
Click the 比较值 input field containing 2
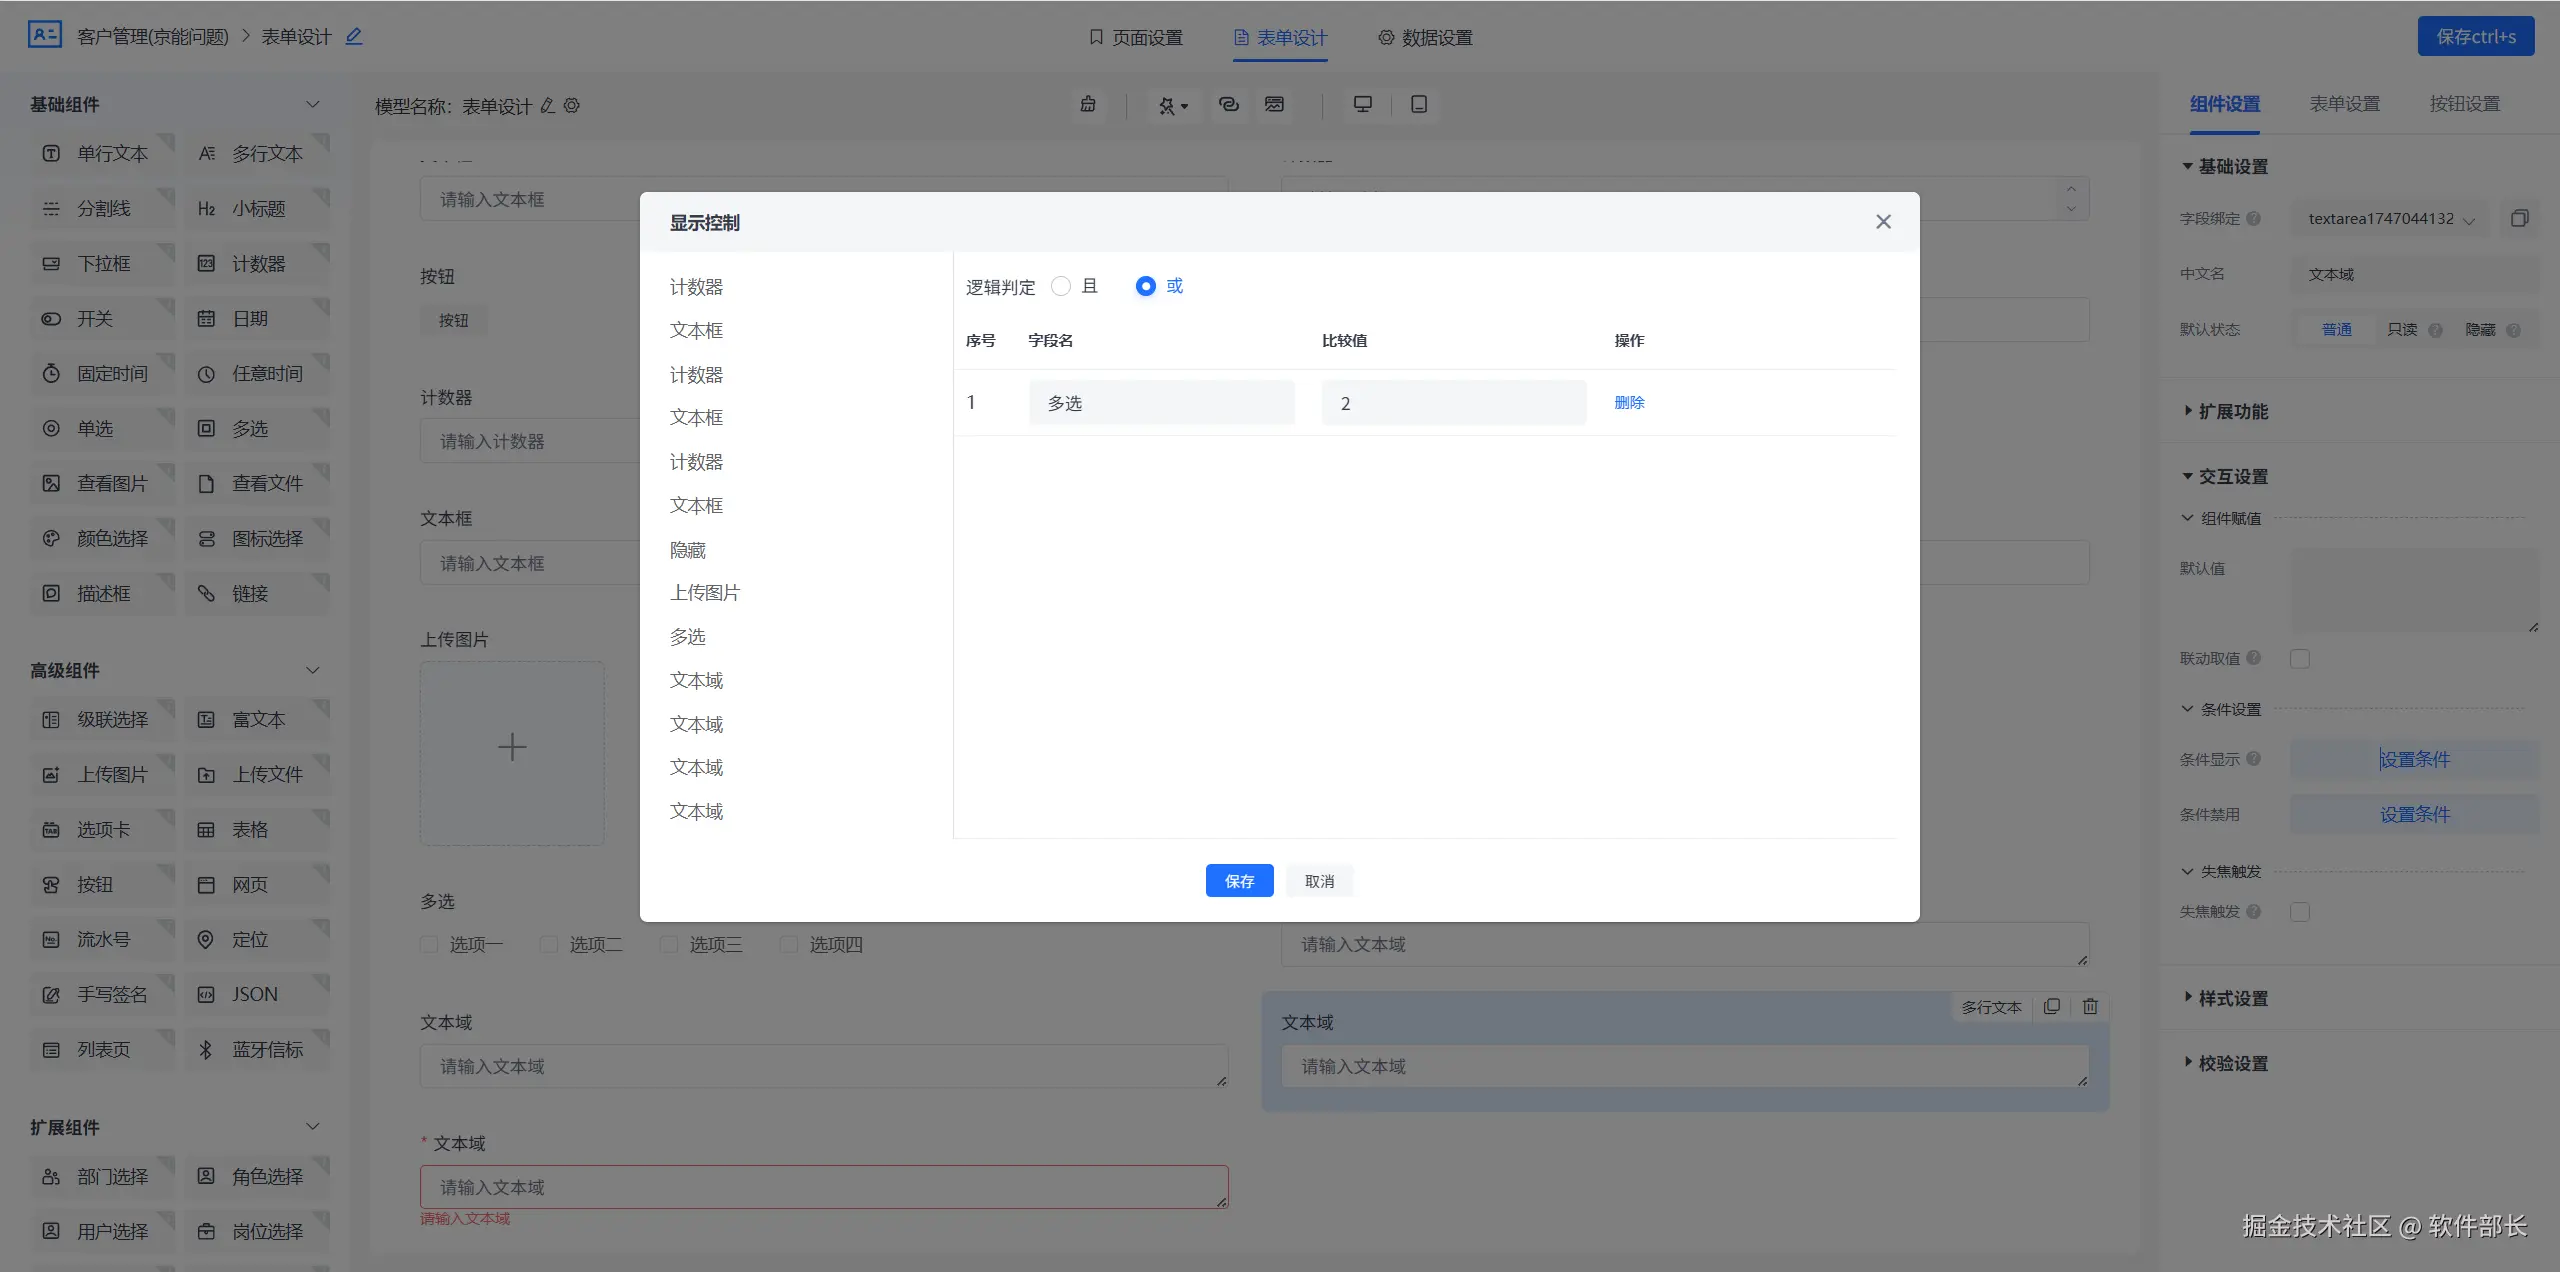tap(1453, 403)
